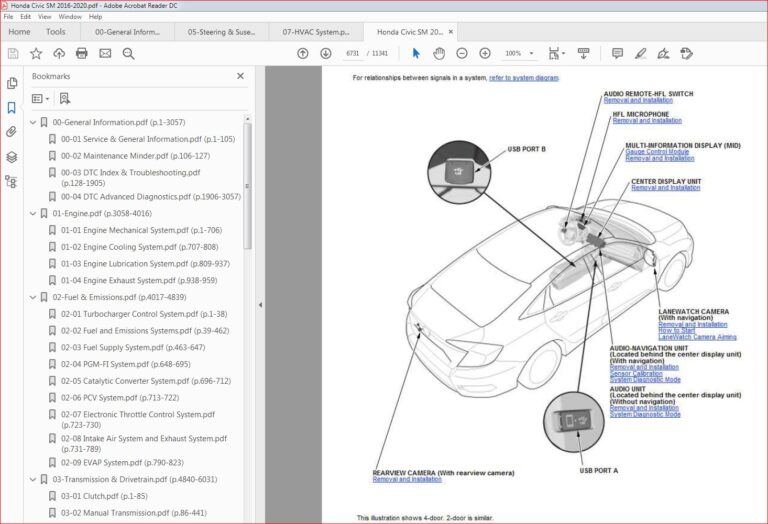Viewport: 768px width, 524px height.
Task: Switch to the 05-Steering & Suse... tab
Action: [221, 32]
